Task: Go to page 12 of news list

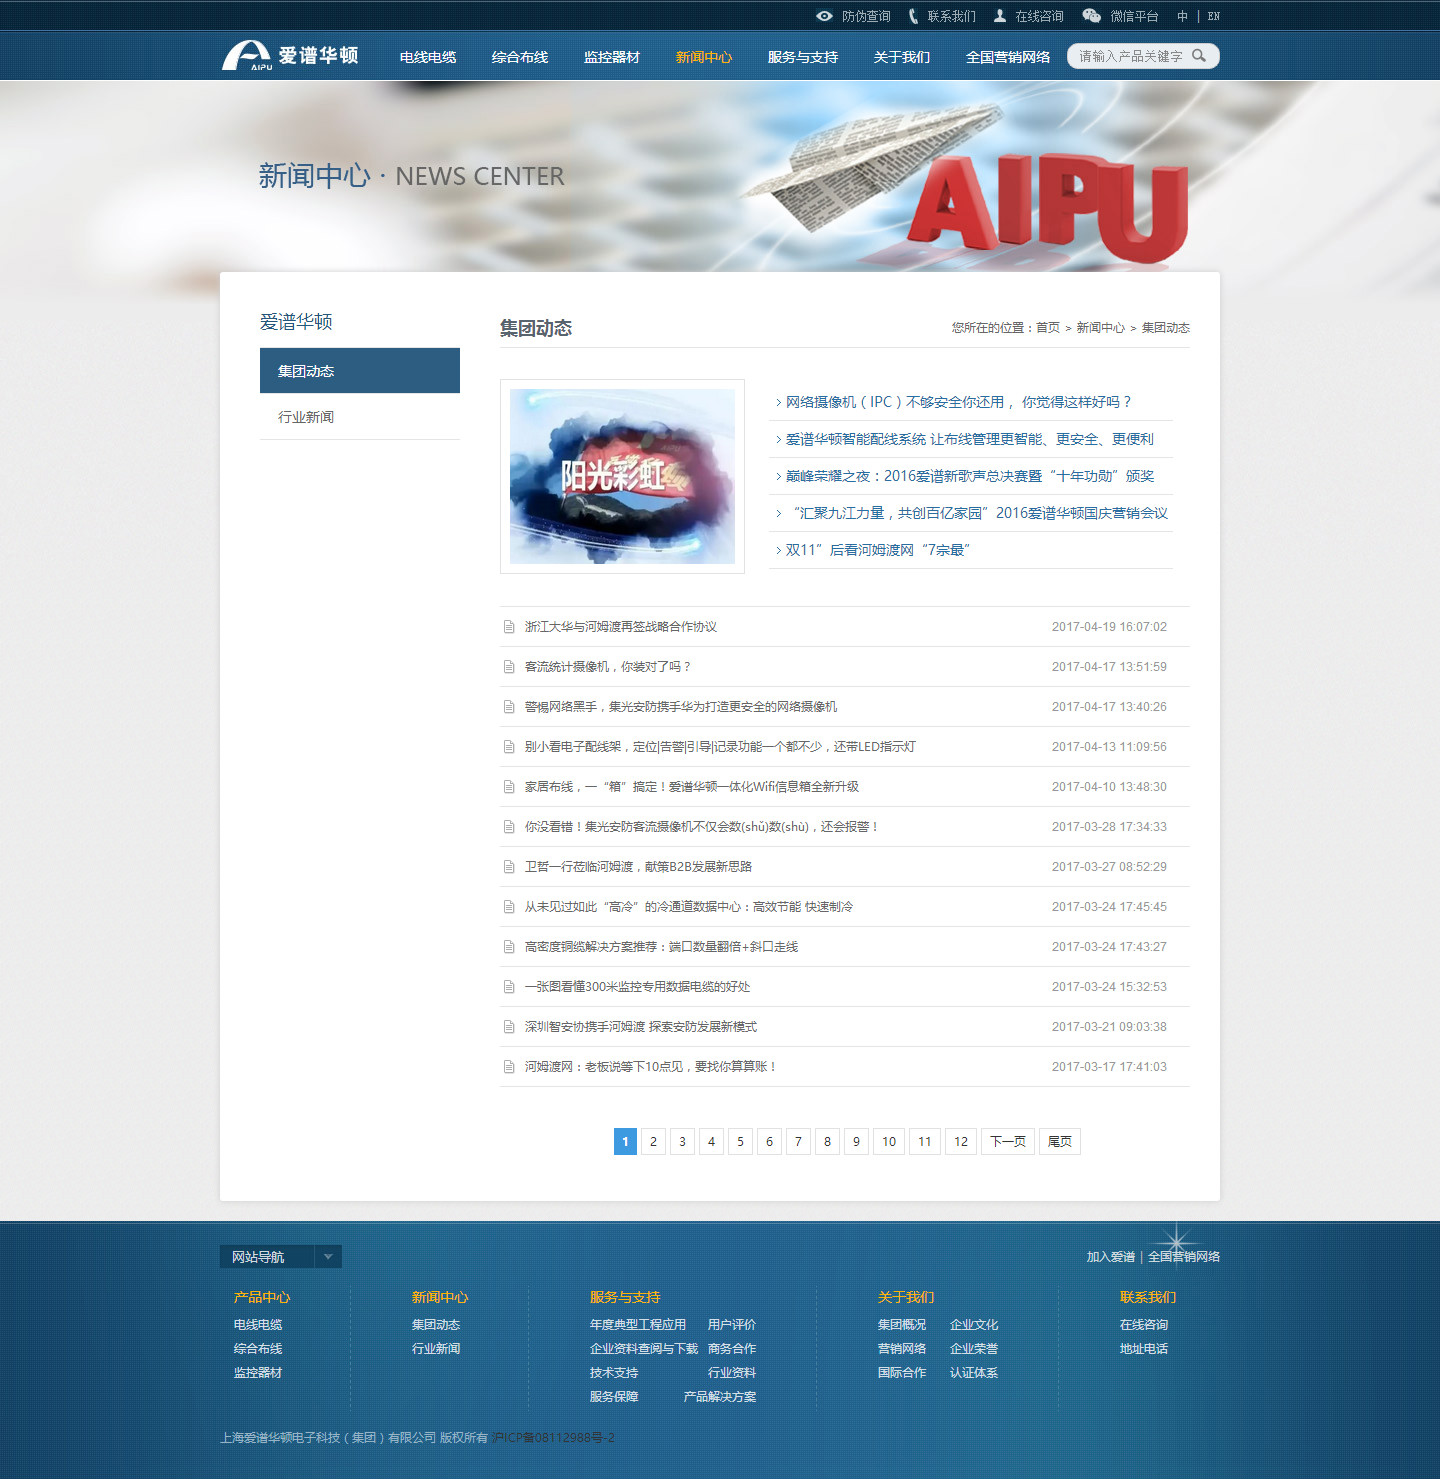Action: point(961,1142)
